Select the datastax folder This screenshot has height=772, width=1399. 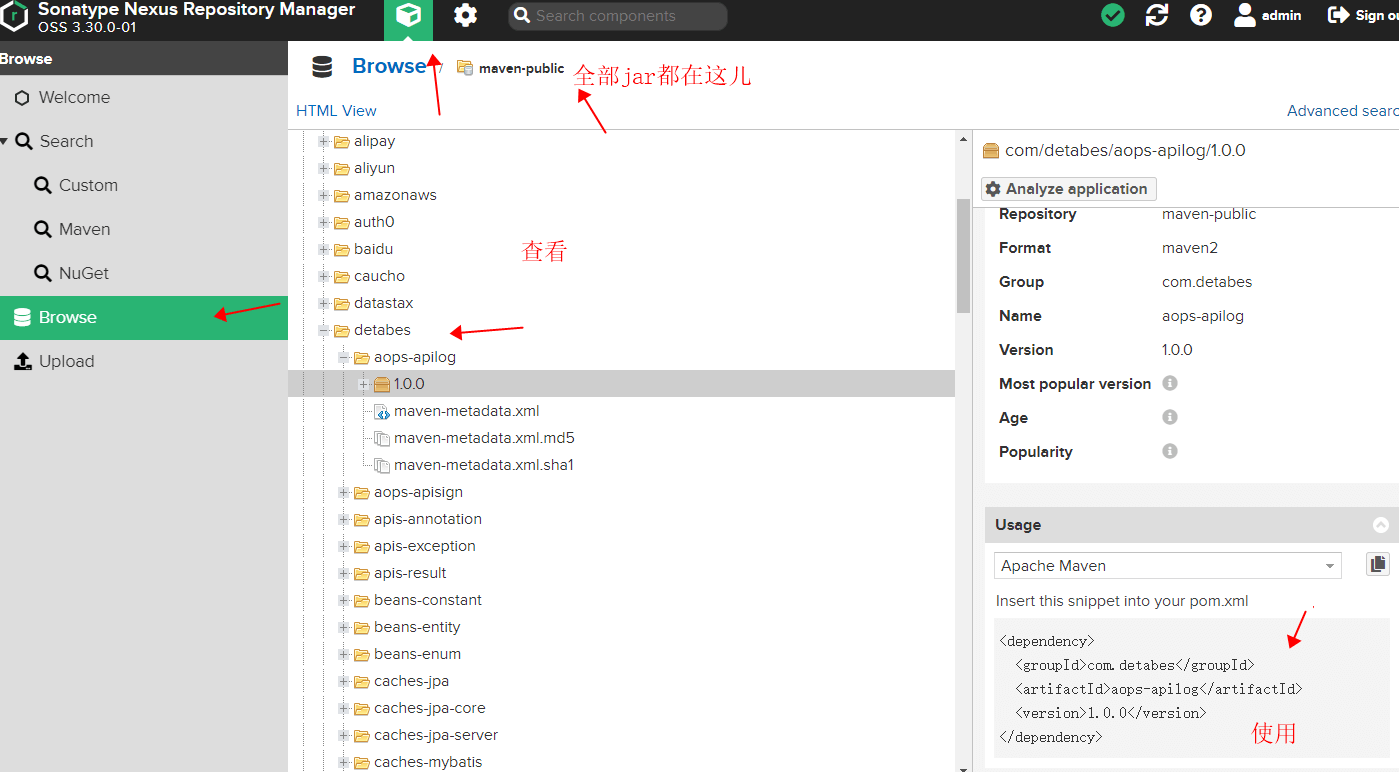pos(383,303)
